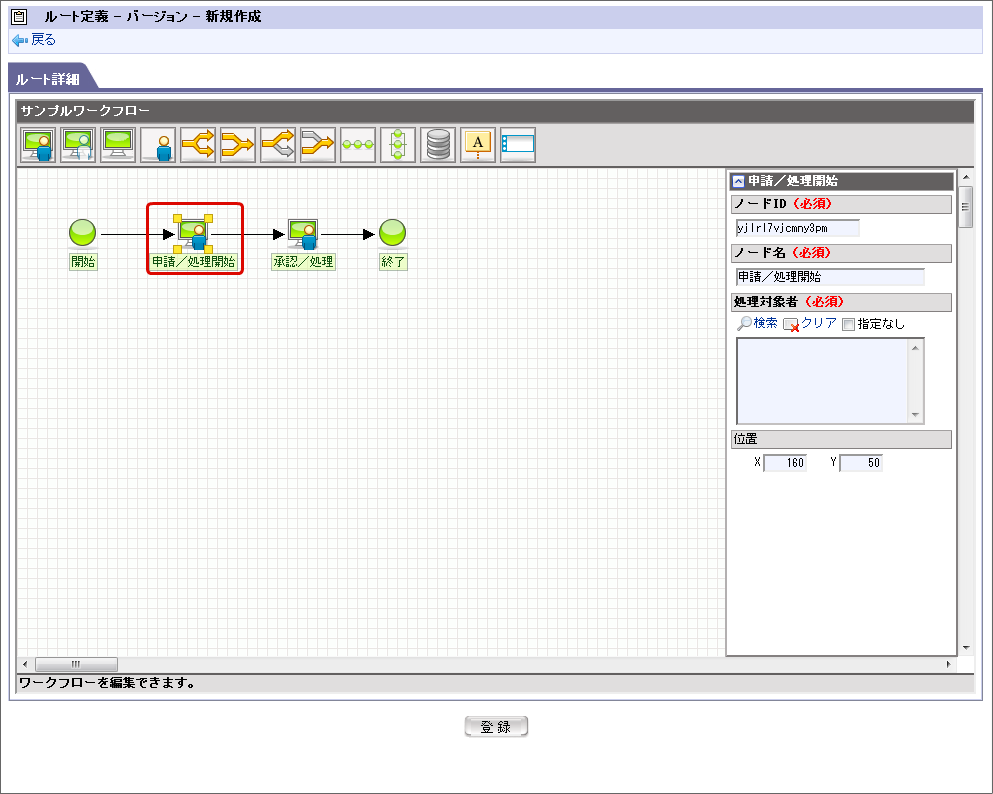
Task: Select the yellow merge join tool
Action: pos(237,145)
